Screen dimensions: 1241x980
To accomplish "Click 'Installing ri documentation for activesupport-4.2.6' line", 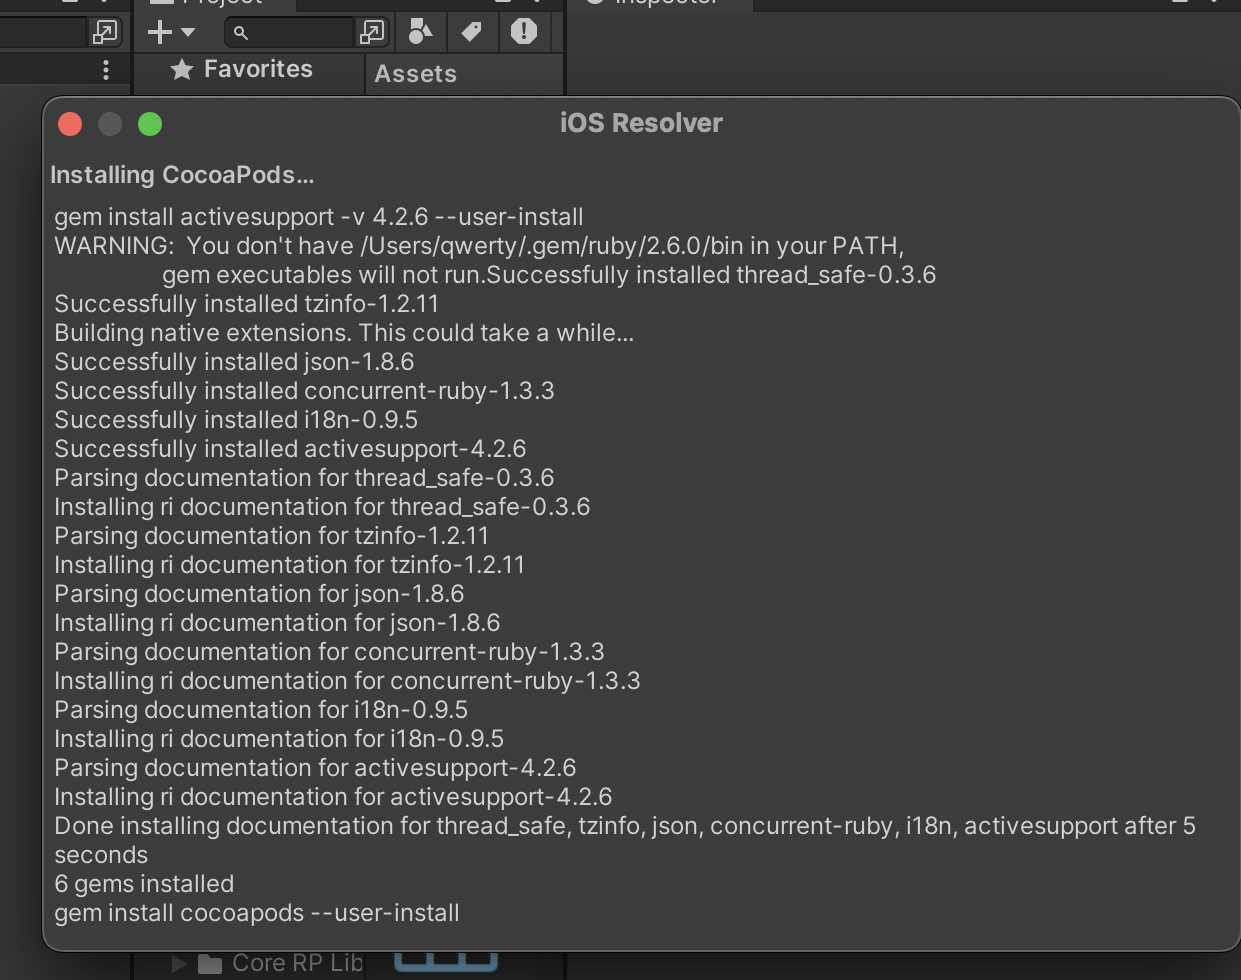I will (333, 797).
